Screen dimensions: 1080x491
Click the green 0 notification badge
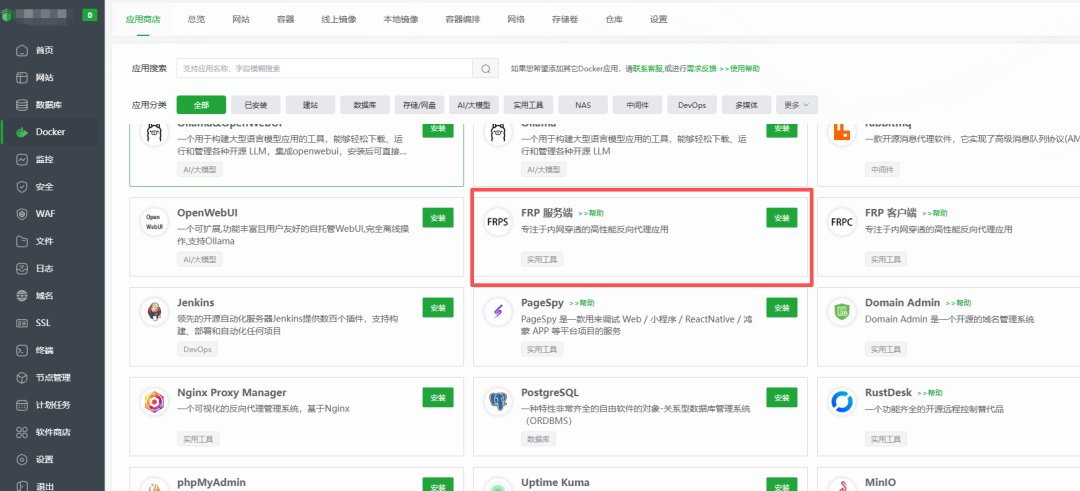(x=90, y=14)
